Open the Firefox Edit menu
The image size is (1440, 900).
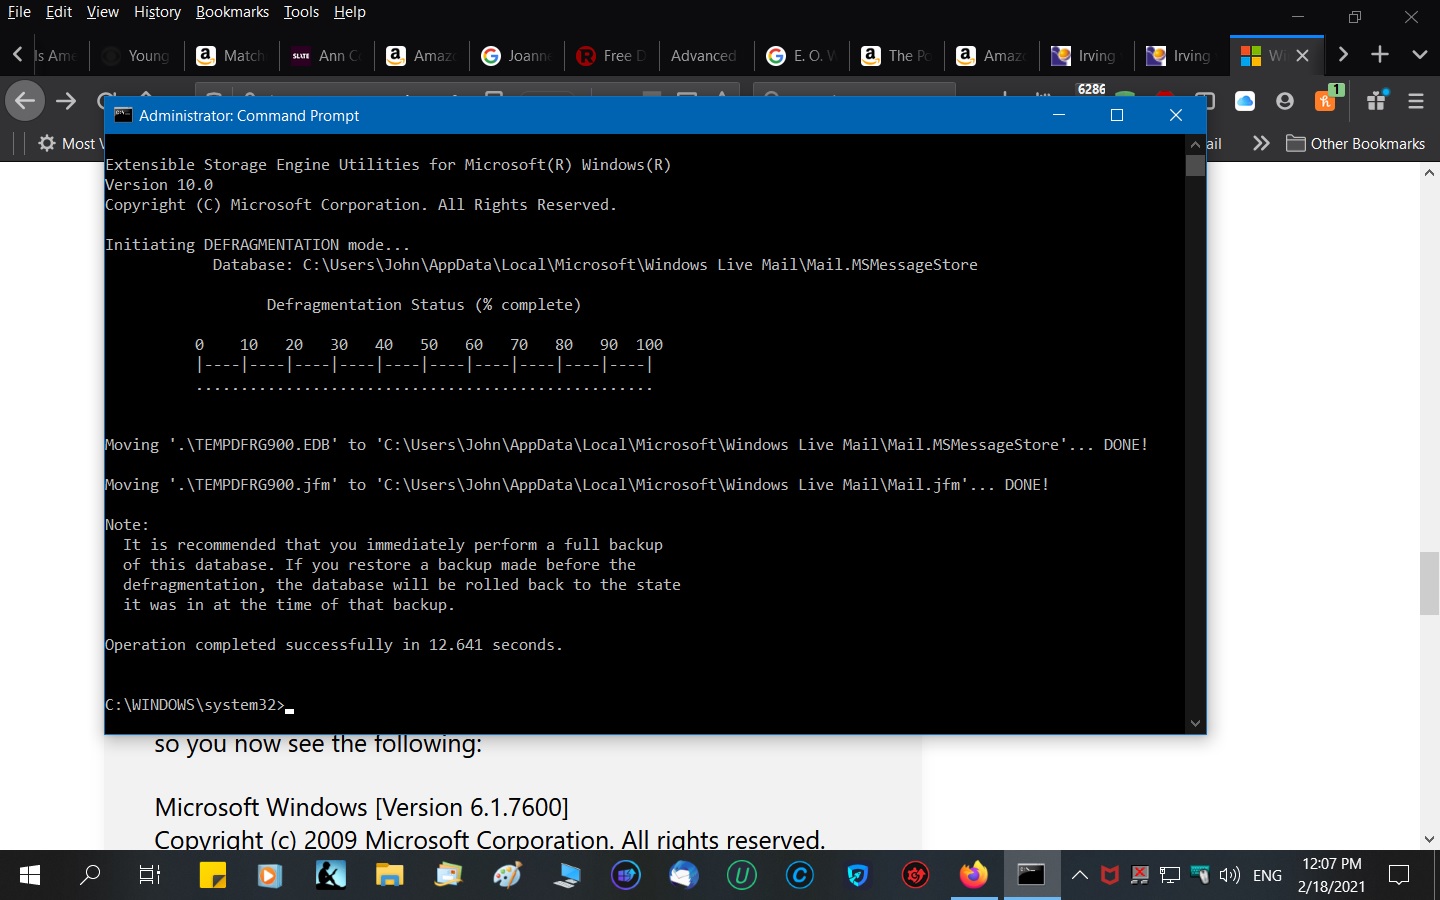59,12
